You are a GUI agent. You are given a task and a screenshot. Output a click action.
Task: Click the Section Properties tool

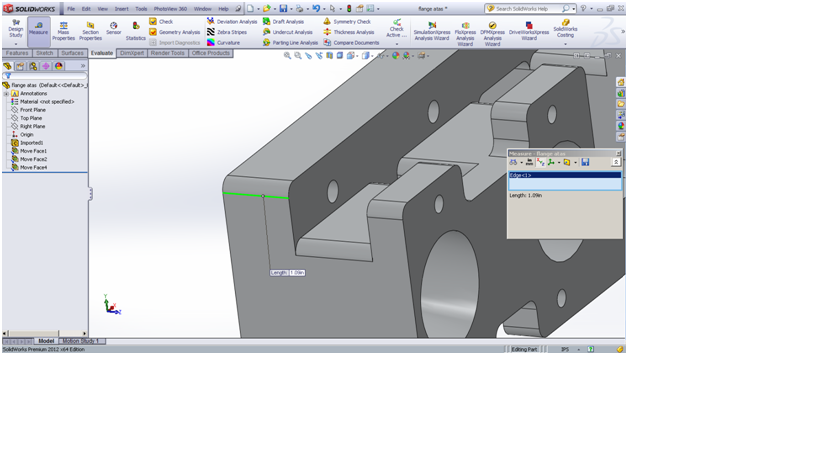[x=90, y=30]
